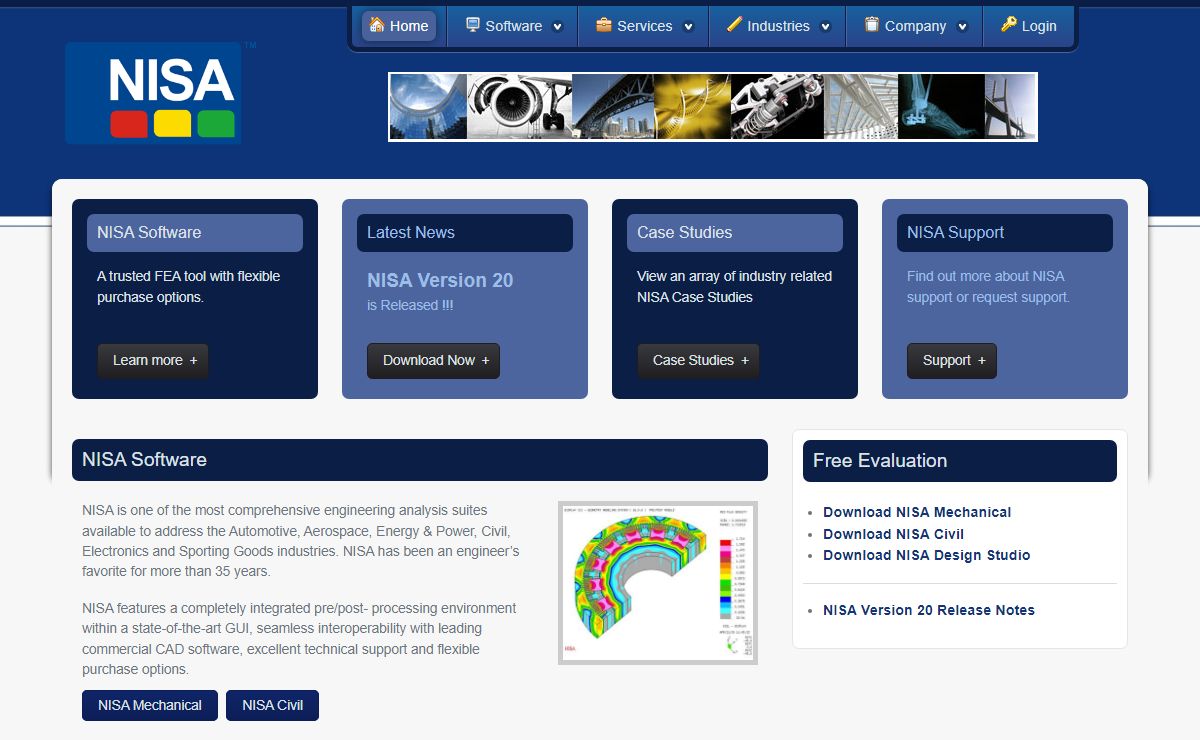
Task: Click the pencil icon beside Industries
Action: click(734, 25)
